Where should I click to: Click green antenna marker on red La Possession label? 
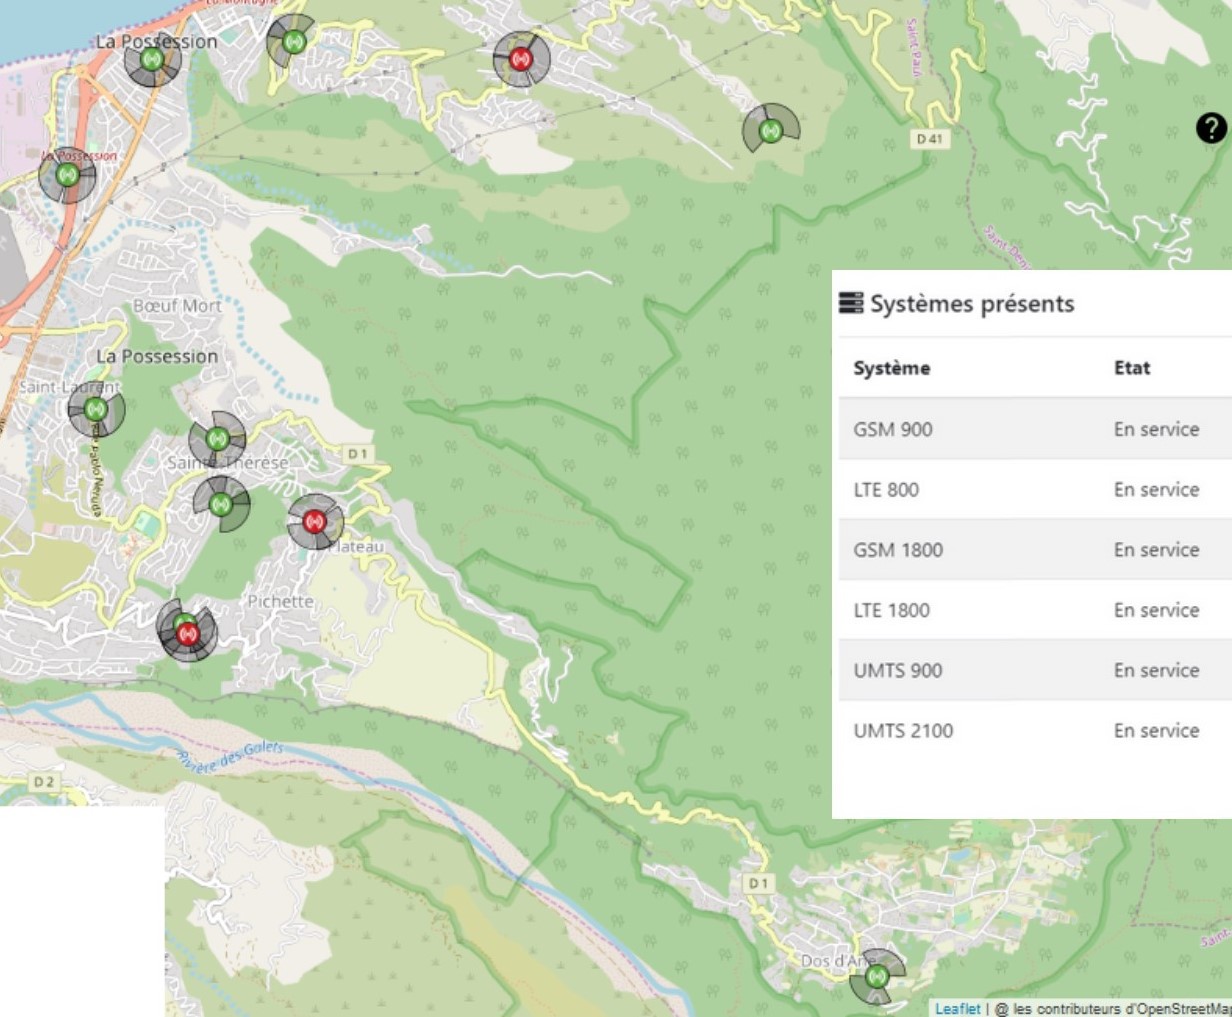(x=67, y=175)
